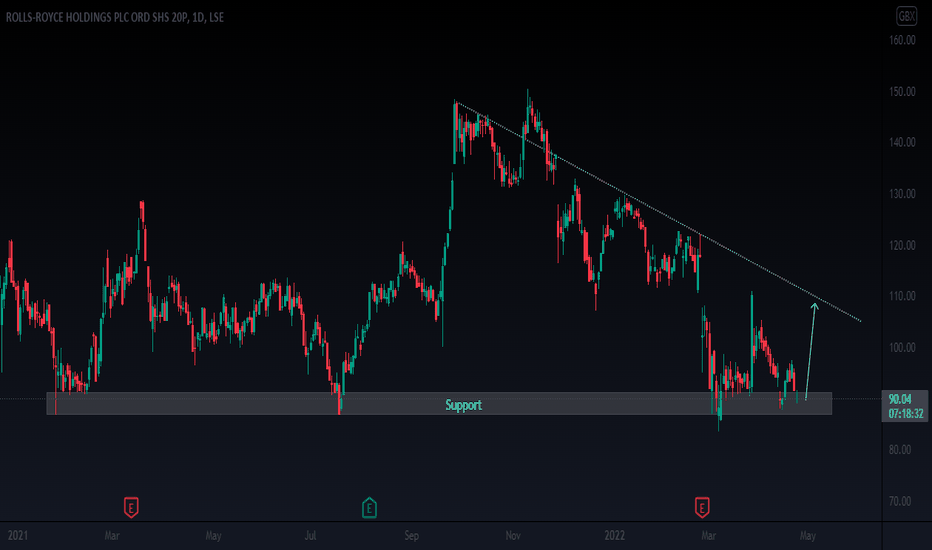Click the GBX currency badge
The image size is (932, 550).
click(906, 17)
